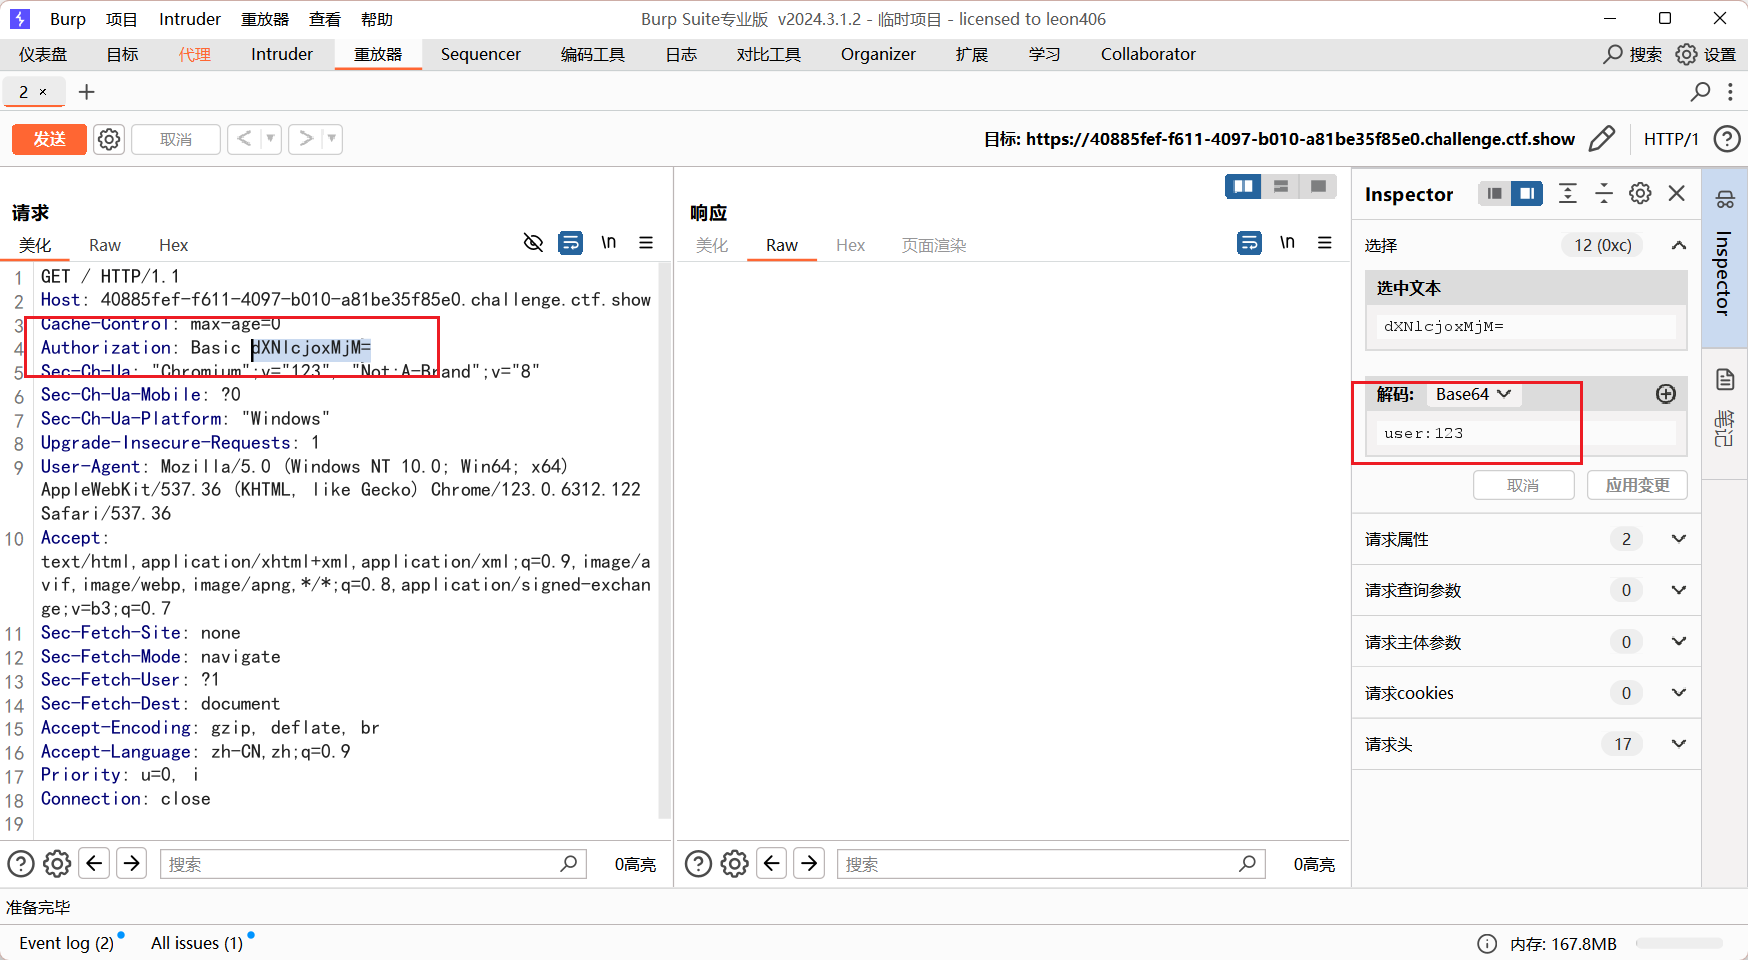
Task: Open the Event log (2) status entry
Action: click(66, 943)
